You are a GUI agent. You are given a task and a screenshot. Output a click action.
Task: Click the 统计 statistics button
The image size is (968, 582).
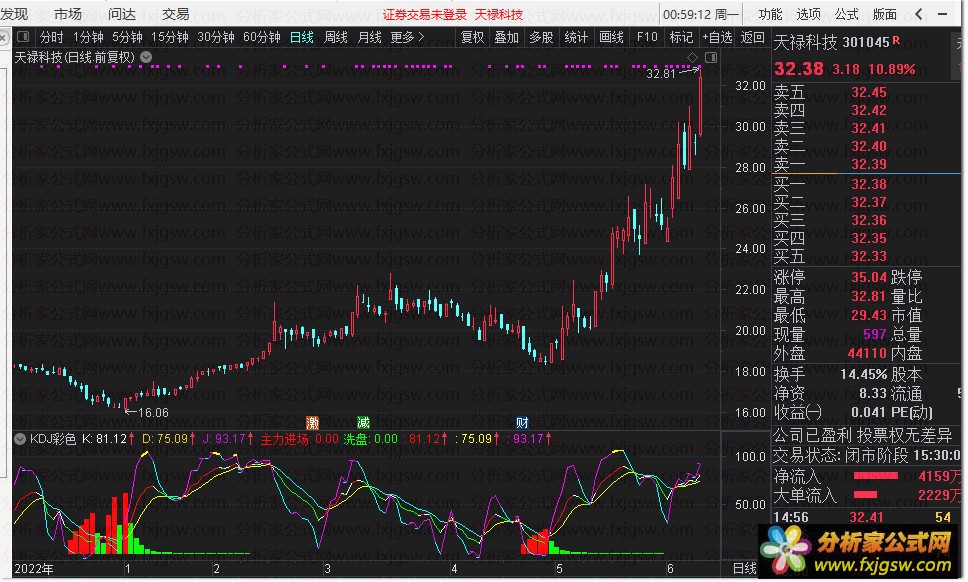tap(576, 37)
